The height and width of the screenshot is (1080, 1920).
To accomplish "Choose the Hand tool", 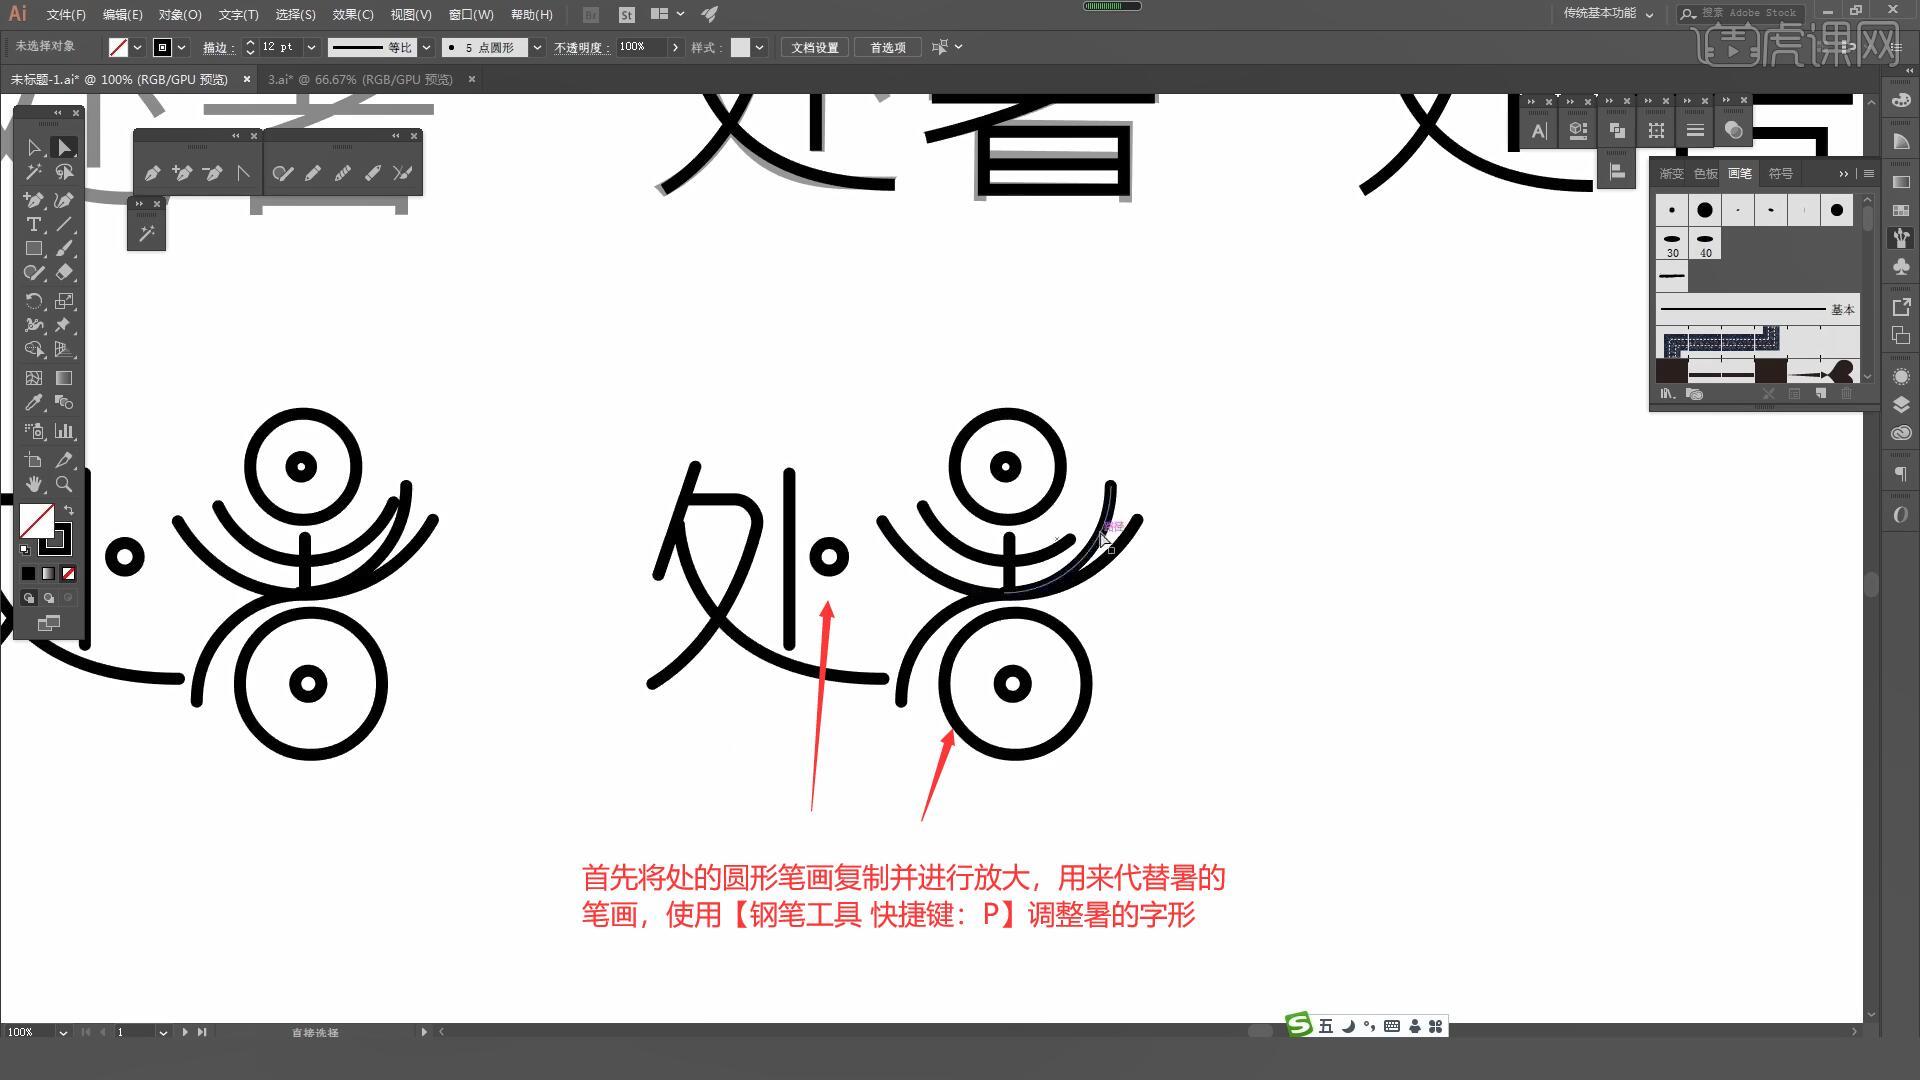I will click(34, 484).
